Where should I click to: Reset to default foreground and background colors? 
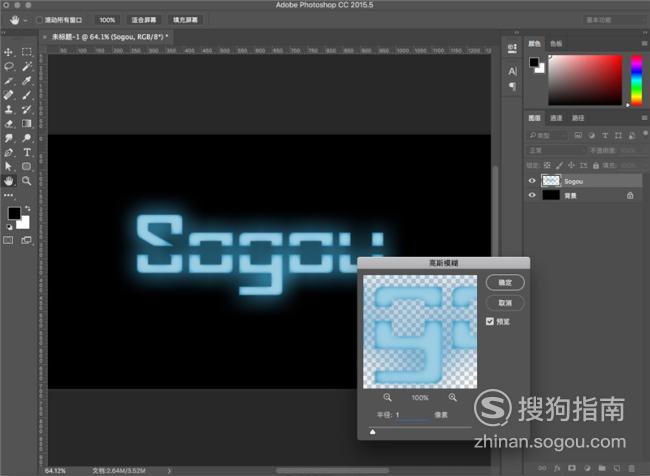(9, 227)
